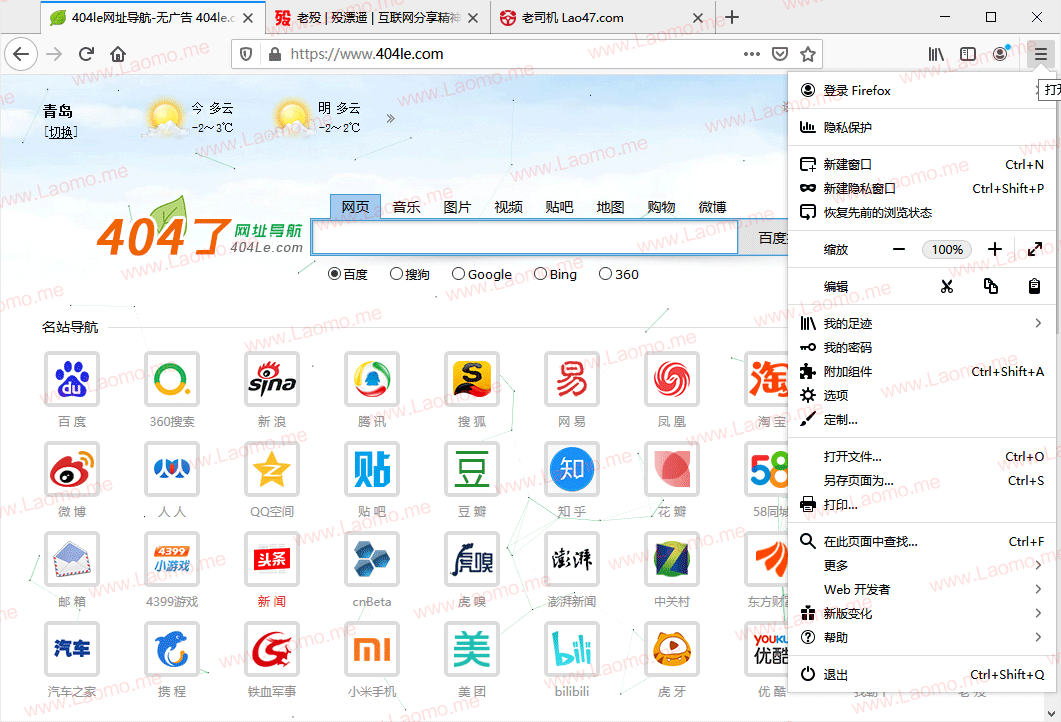Image resolution: width=1061 pixels, height=722 pixels.
Task: Open 隐私保护 menu entry
Action: coord(922,127)
